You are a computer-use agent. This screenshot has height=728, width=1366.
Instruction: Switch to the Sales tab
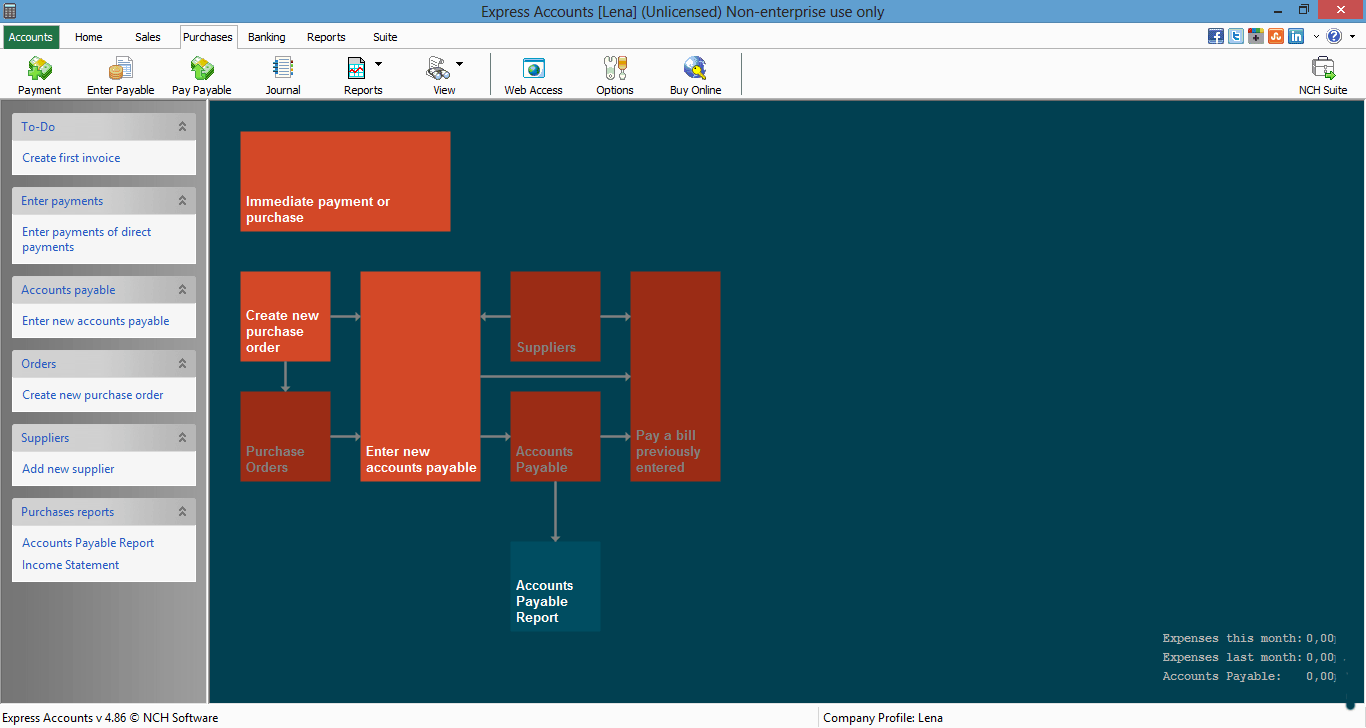[148, 37]
